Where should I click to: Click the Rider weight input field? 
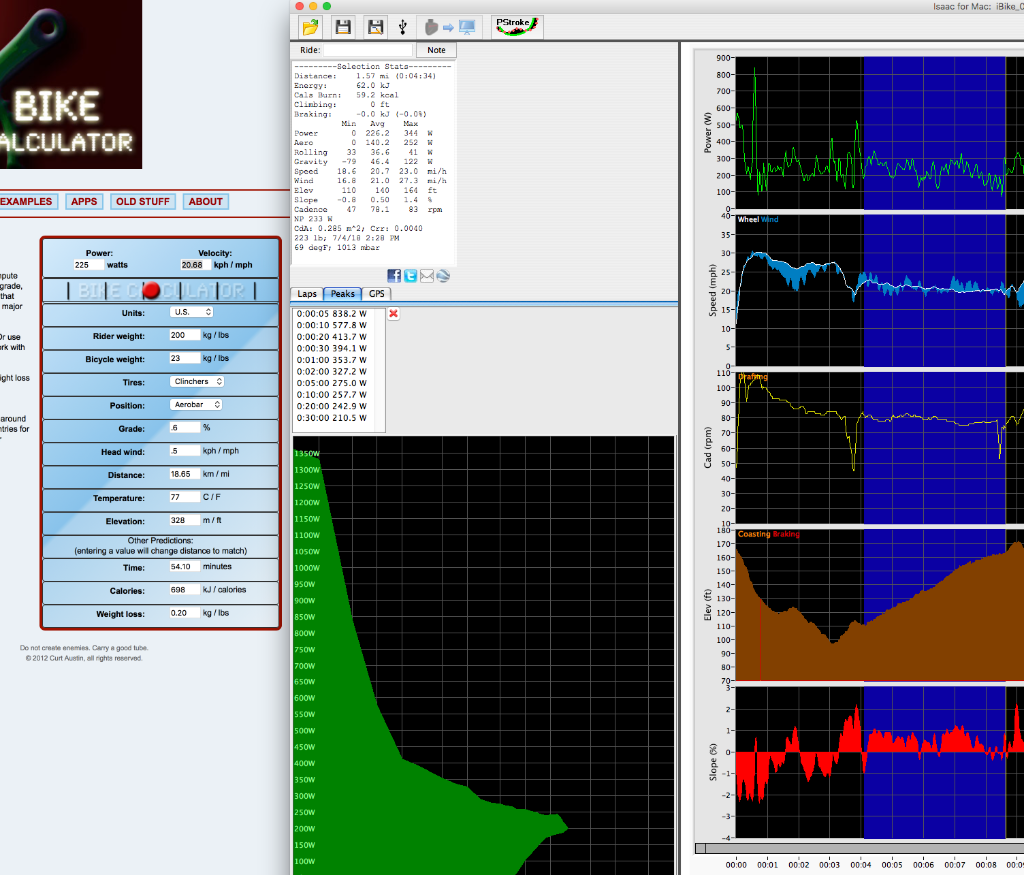[x=185, y=335]
